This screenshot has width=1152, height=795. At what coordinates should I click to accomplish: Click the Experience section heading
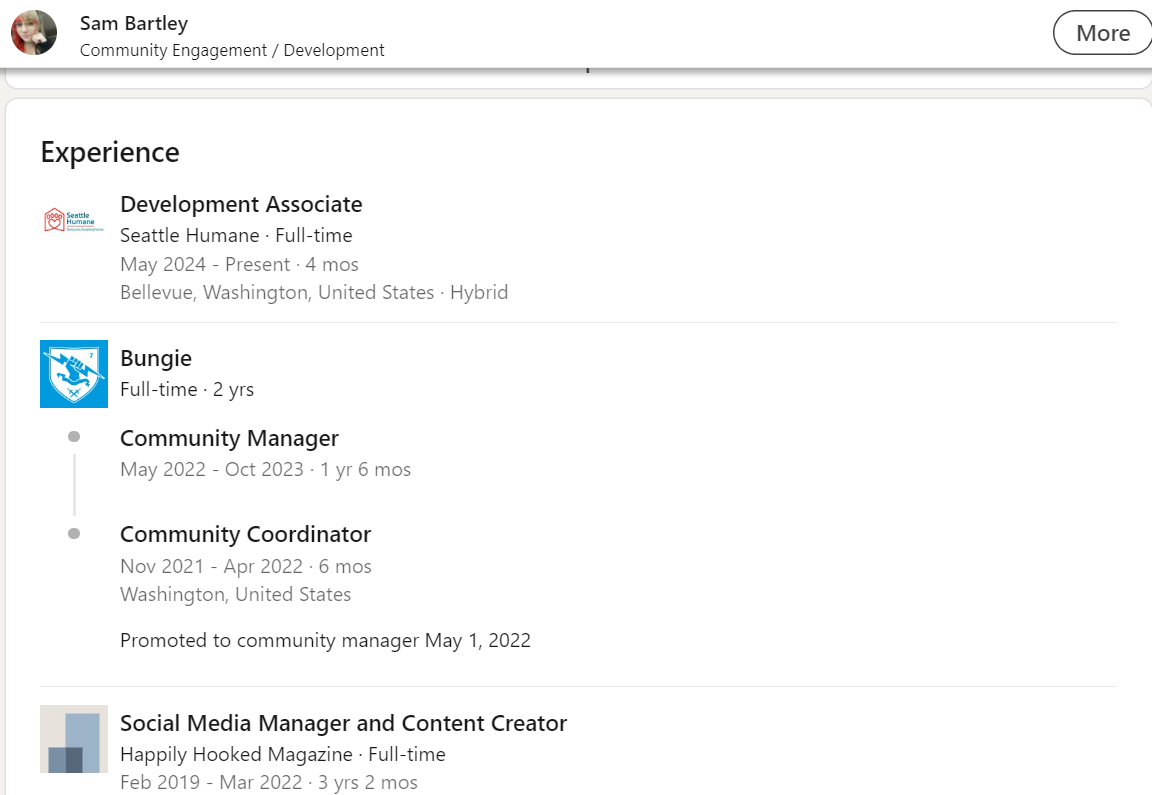click(110, 152)
